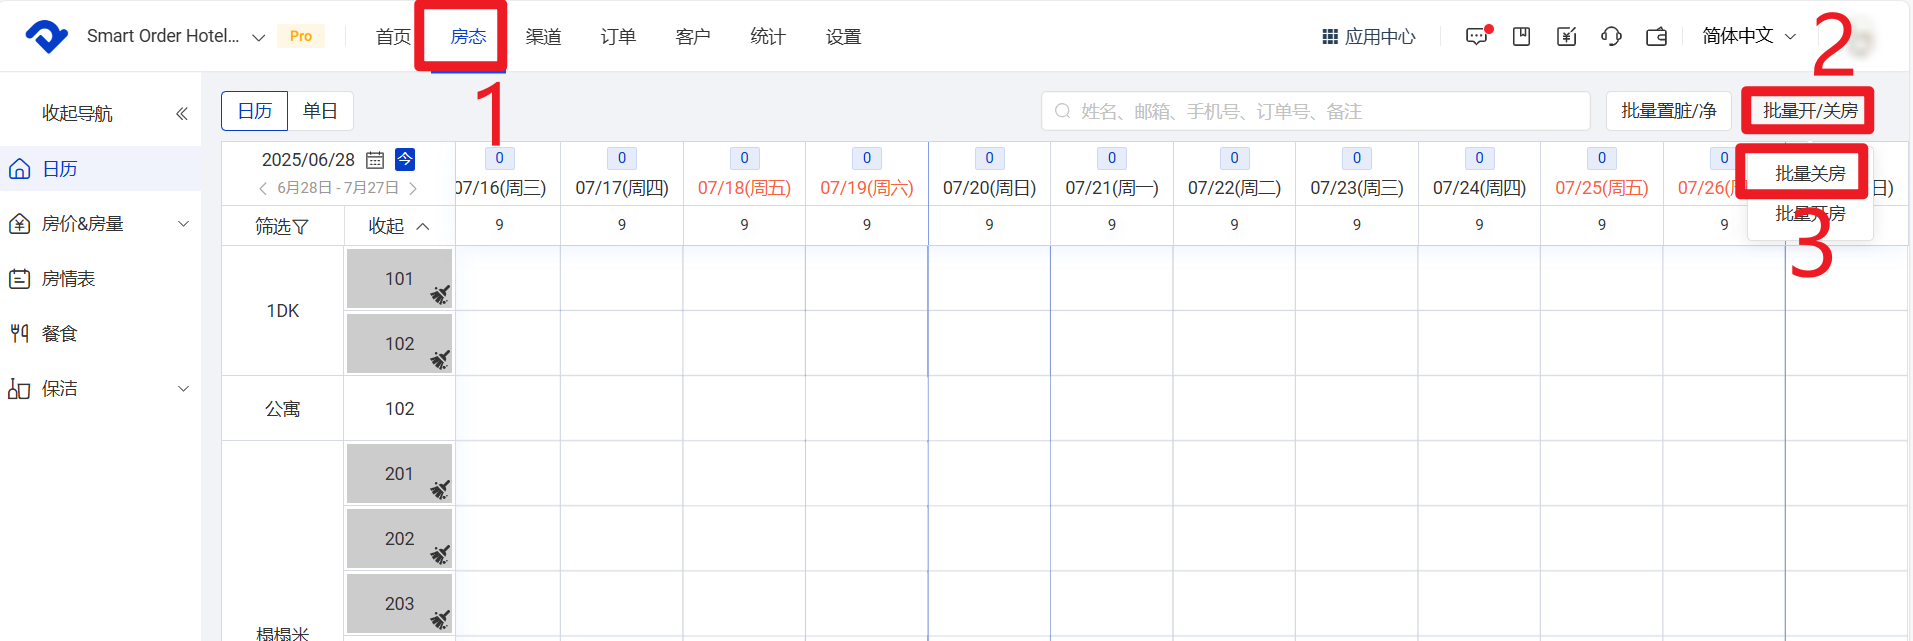This screenshot has width=1913, height=641.
Task: Switch to 单日 view
Action: coord(320,111)
